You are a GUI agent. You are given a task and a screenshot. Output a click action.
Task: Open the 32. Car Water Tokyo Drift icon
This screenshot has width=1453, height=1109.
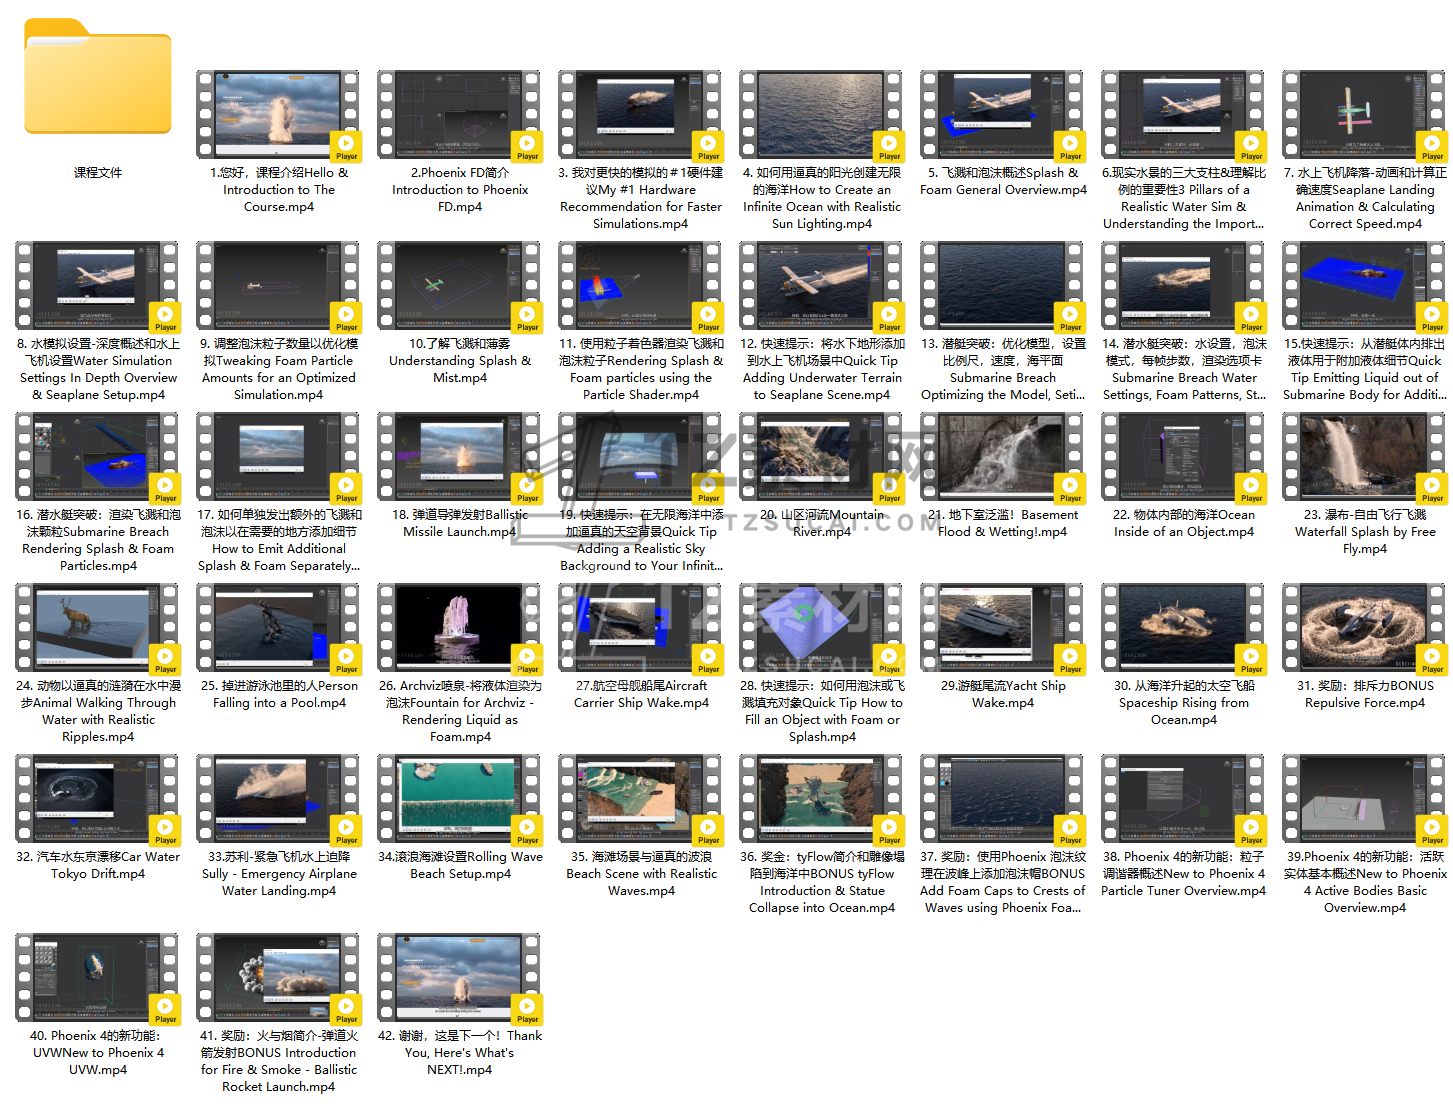98,800
